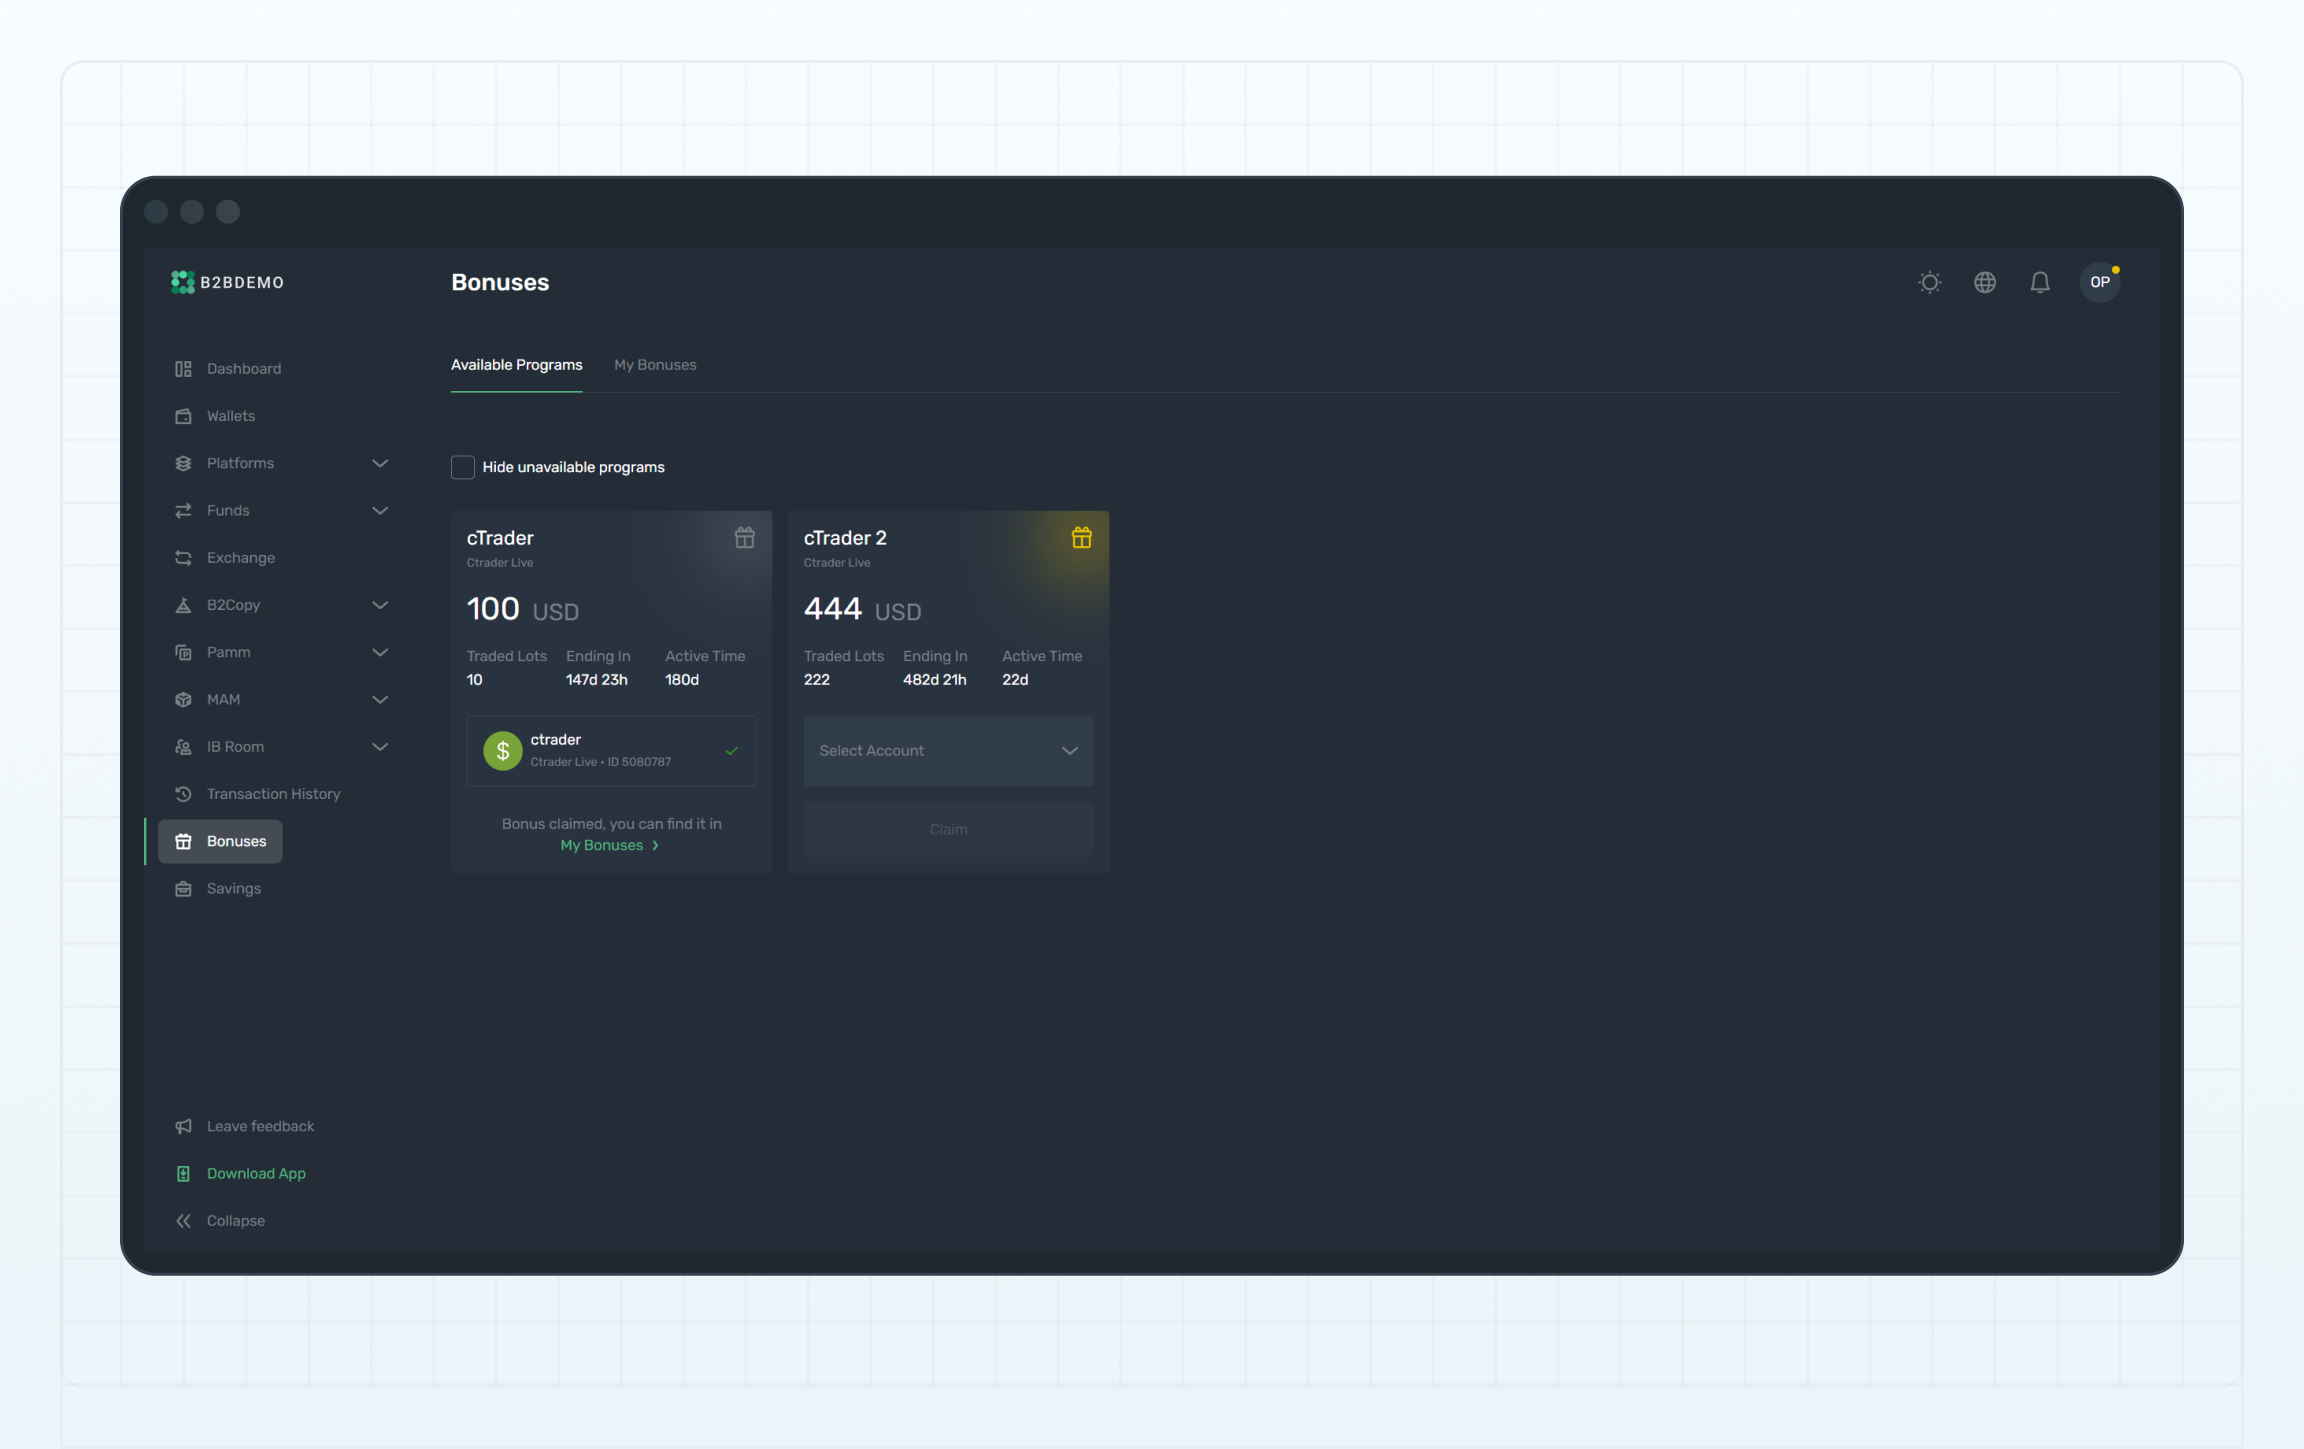Screen dimensions: 2304x1449
Task: Click the B2BDEMO logo
Action: pyautogui.click(x=227, y=283)
